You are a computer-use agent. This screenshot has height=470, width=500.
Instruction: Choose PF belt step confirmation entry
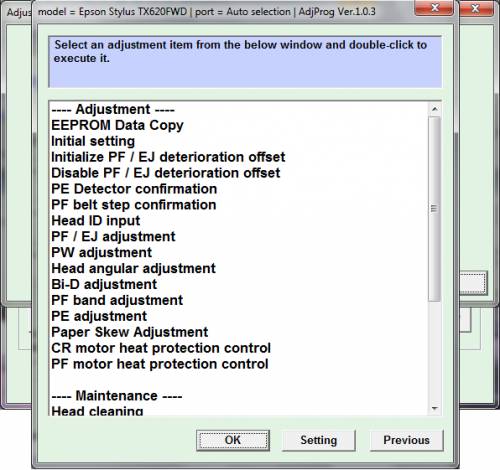tap(134, 205)
